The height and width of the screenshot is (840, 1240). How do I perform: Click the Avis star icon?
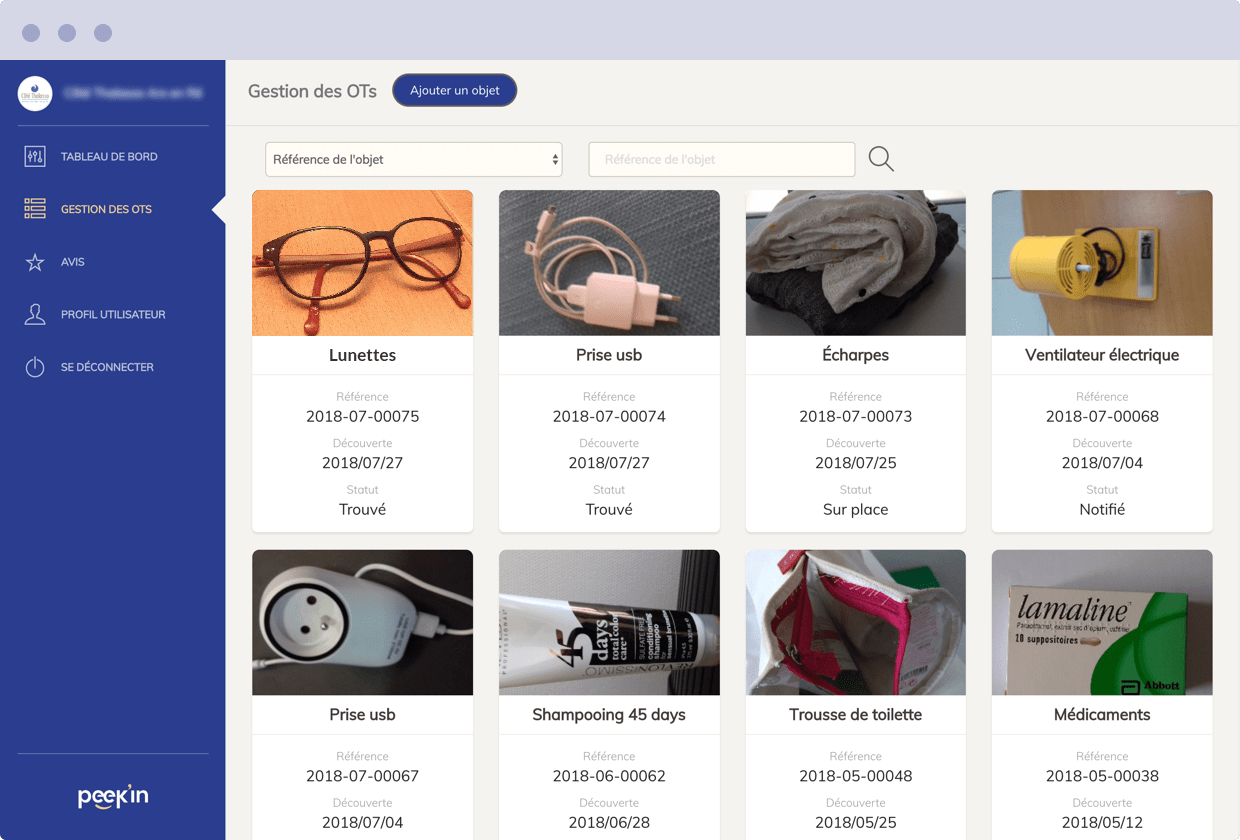coord(35,262)
